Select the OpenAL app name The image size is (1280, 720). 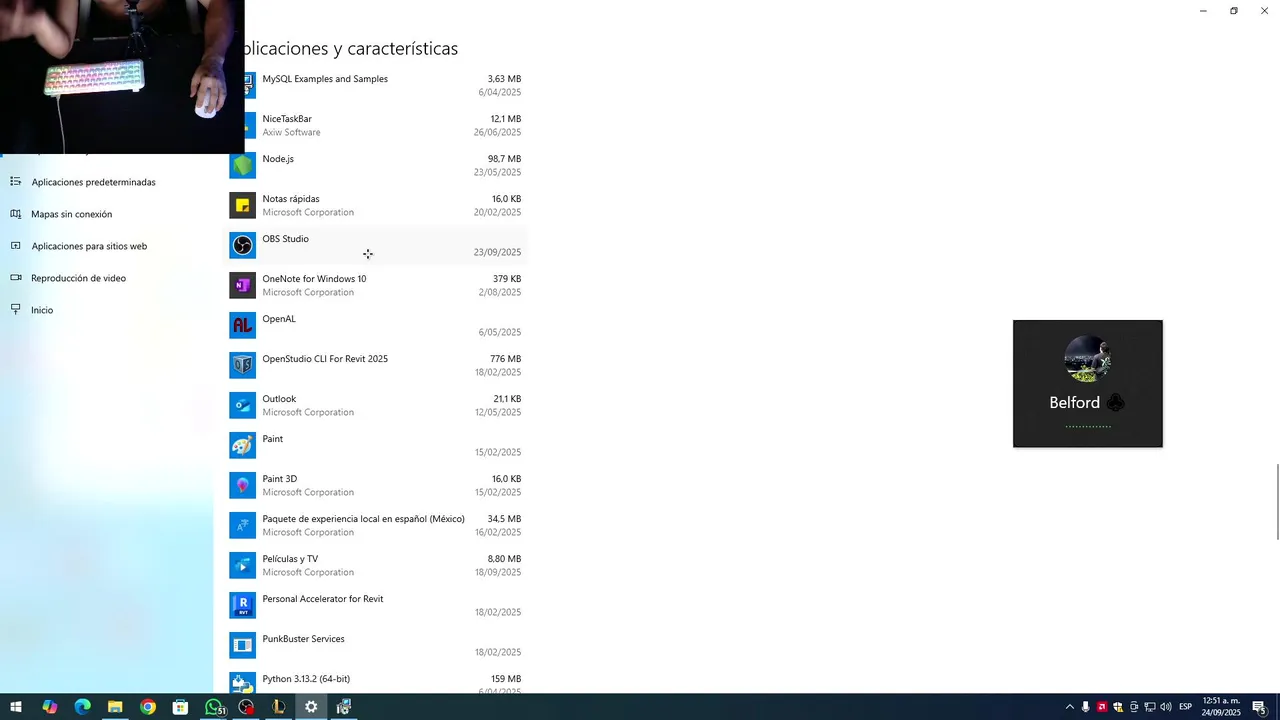point(279,319)
